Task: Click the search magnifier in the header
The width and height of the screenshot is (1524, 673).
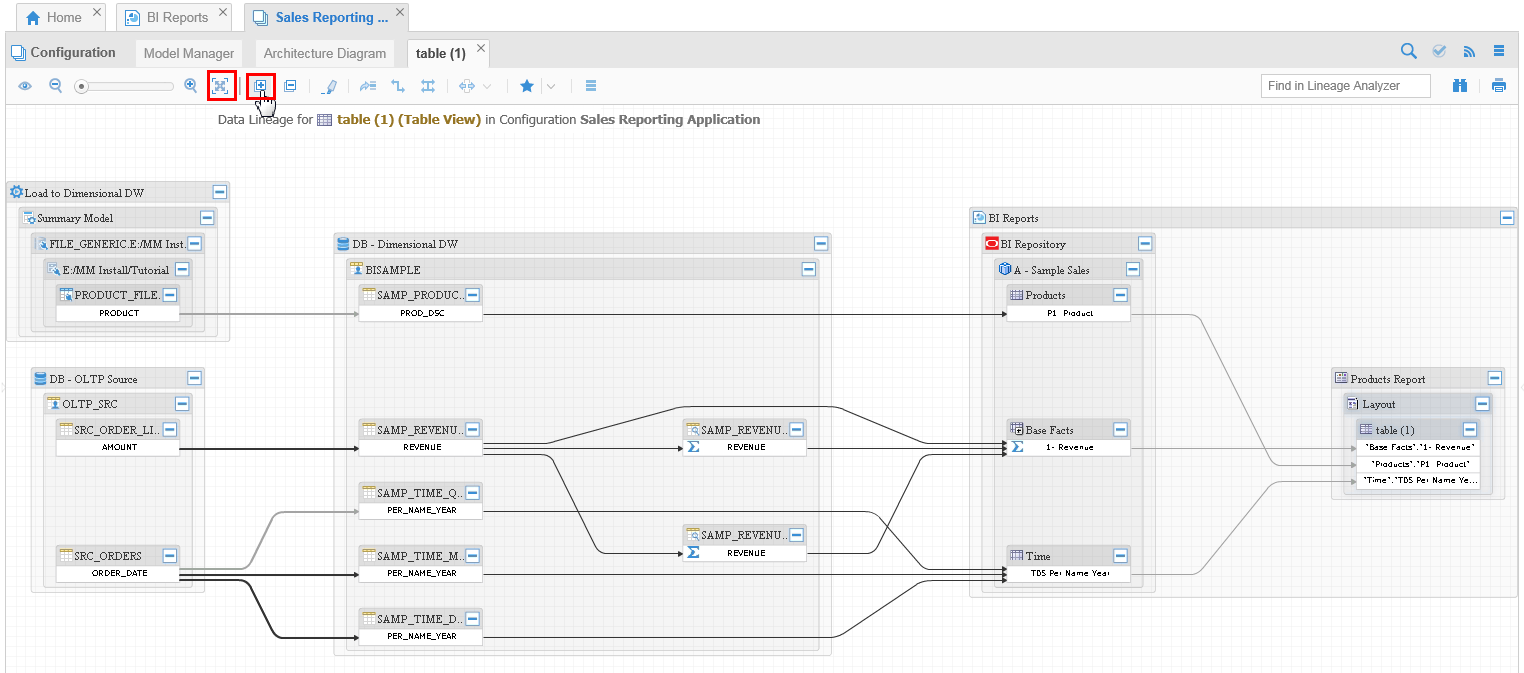Action: pyautogui.click(x=1408, y=50)
